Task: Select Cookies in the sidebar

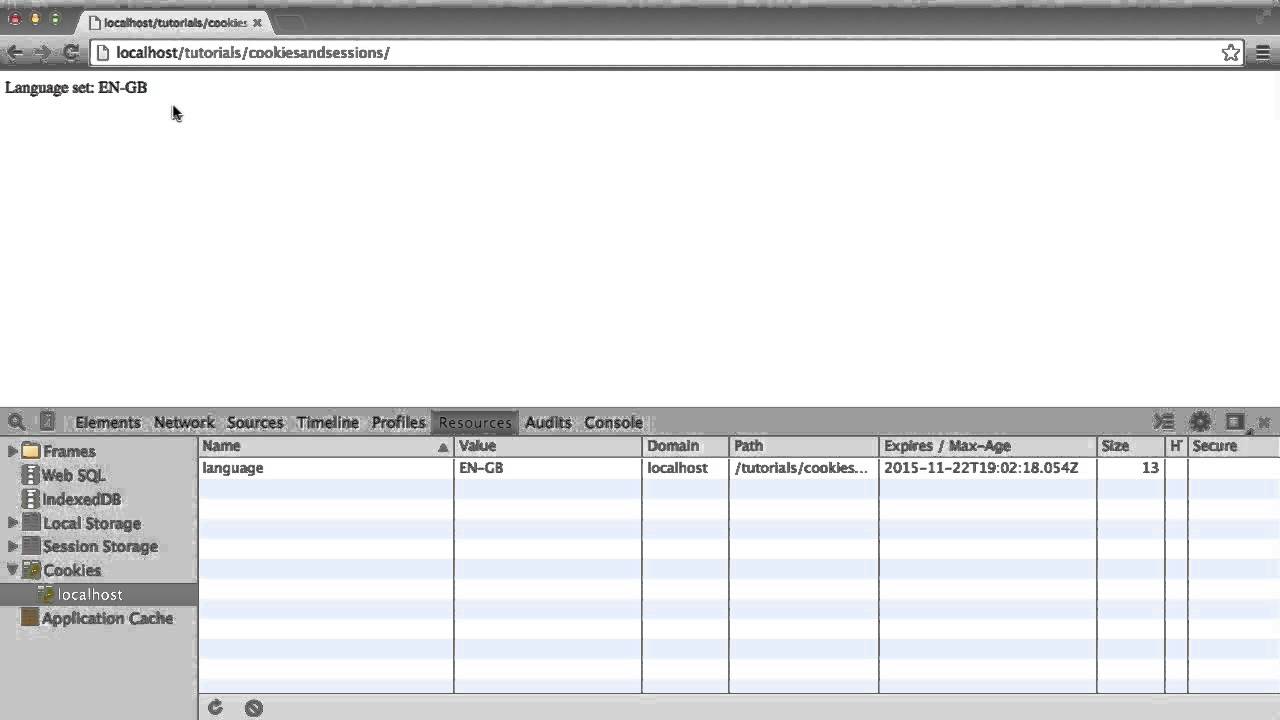Action: pos(72,570)
